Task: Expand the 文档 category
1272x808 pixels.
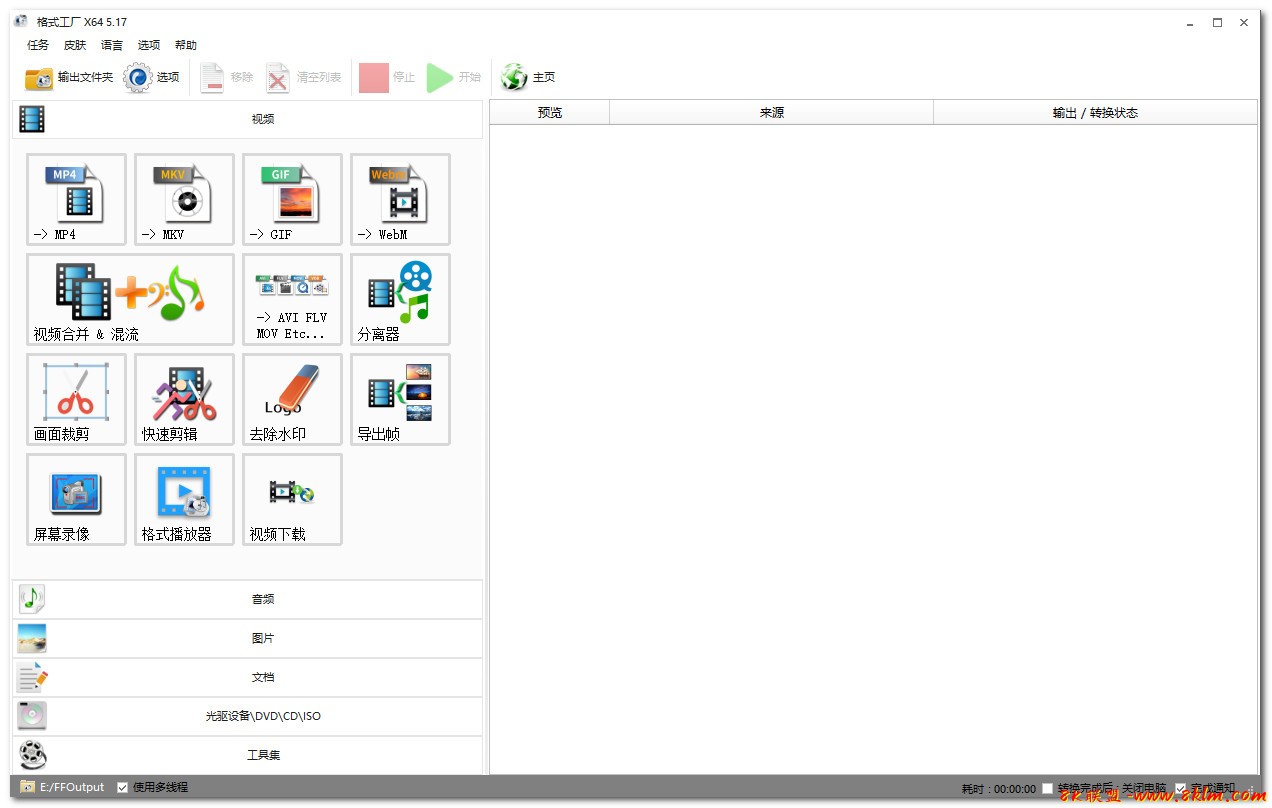Action: coord(247,677)
